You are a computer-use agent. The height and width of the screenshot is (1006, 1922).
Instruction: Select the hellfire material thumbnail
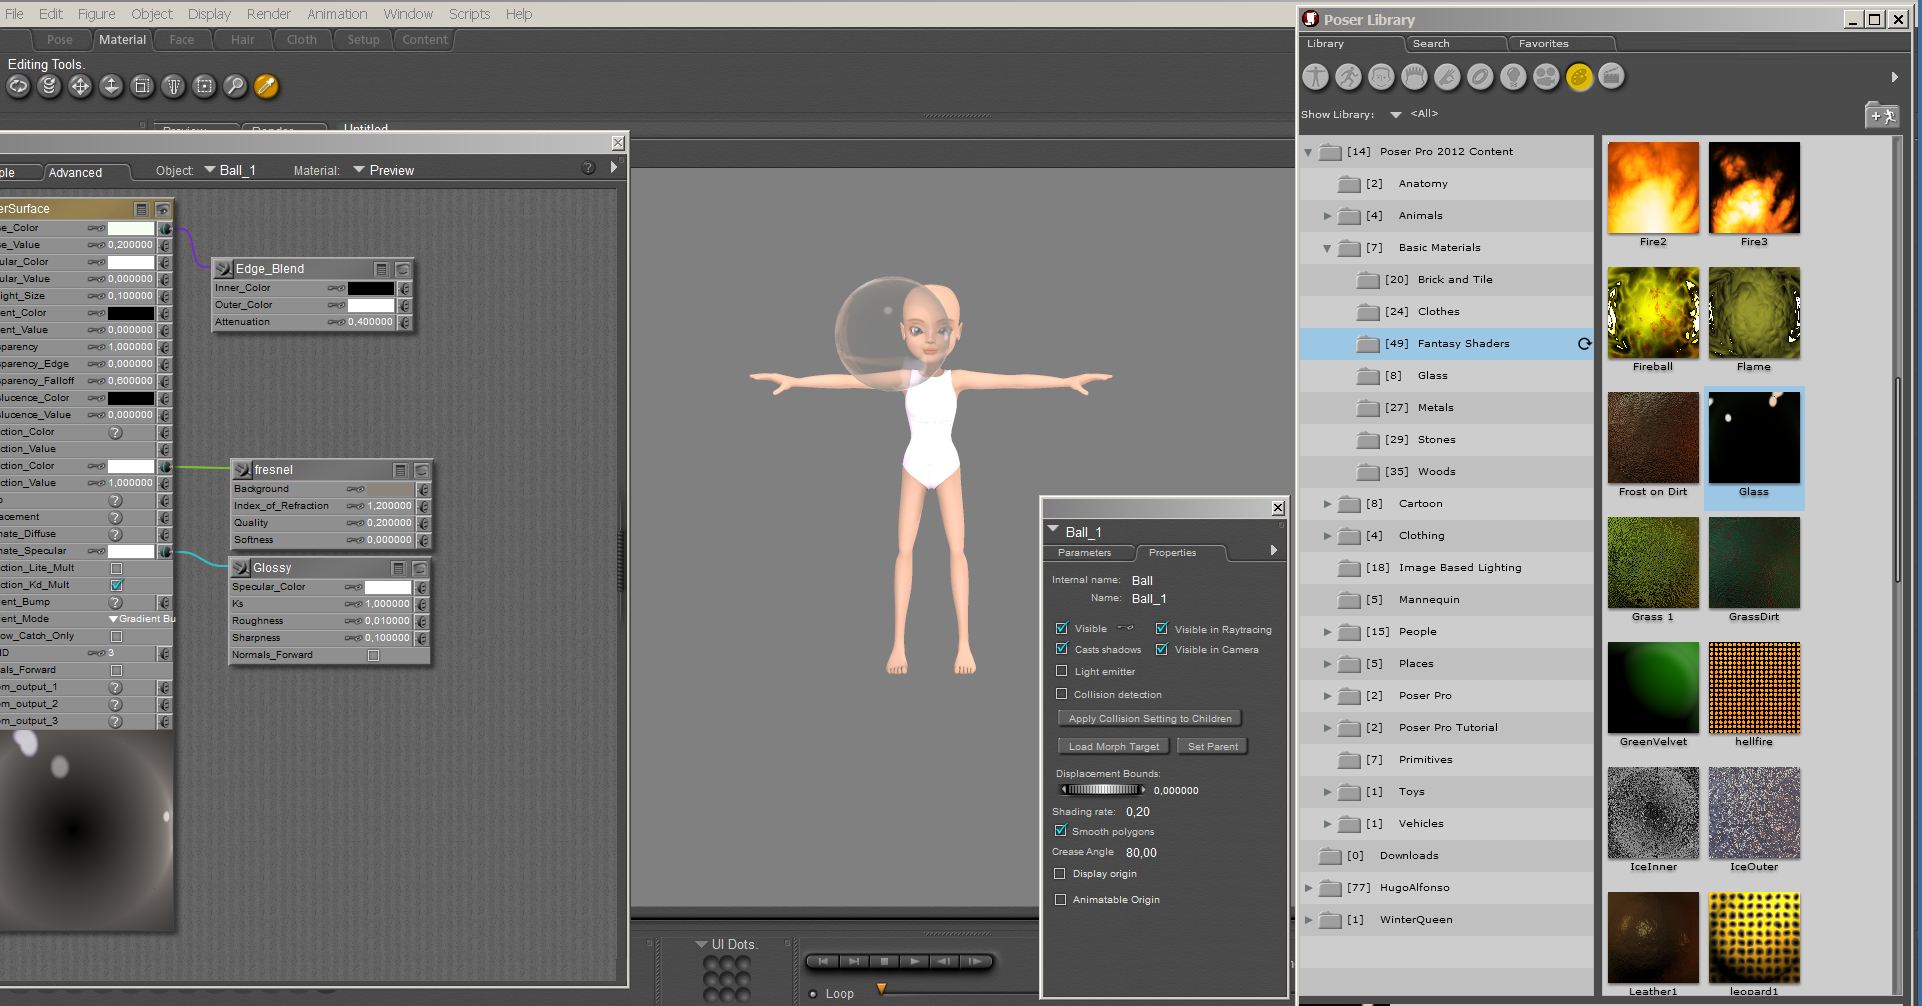pos(1754,688)
